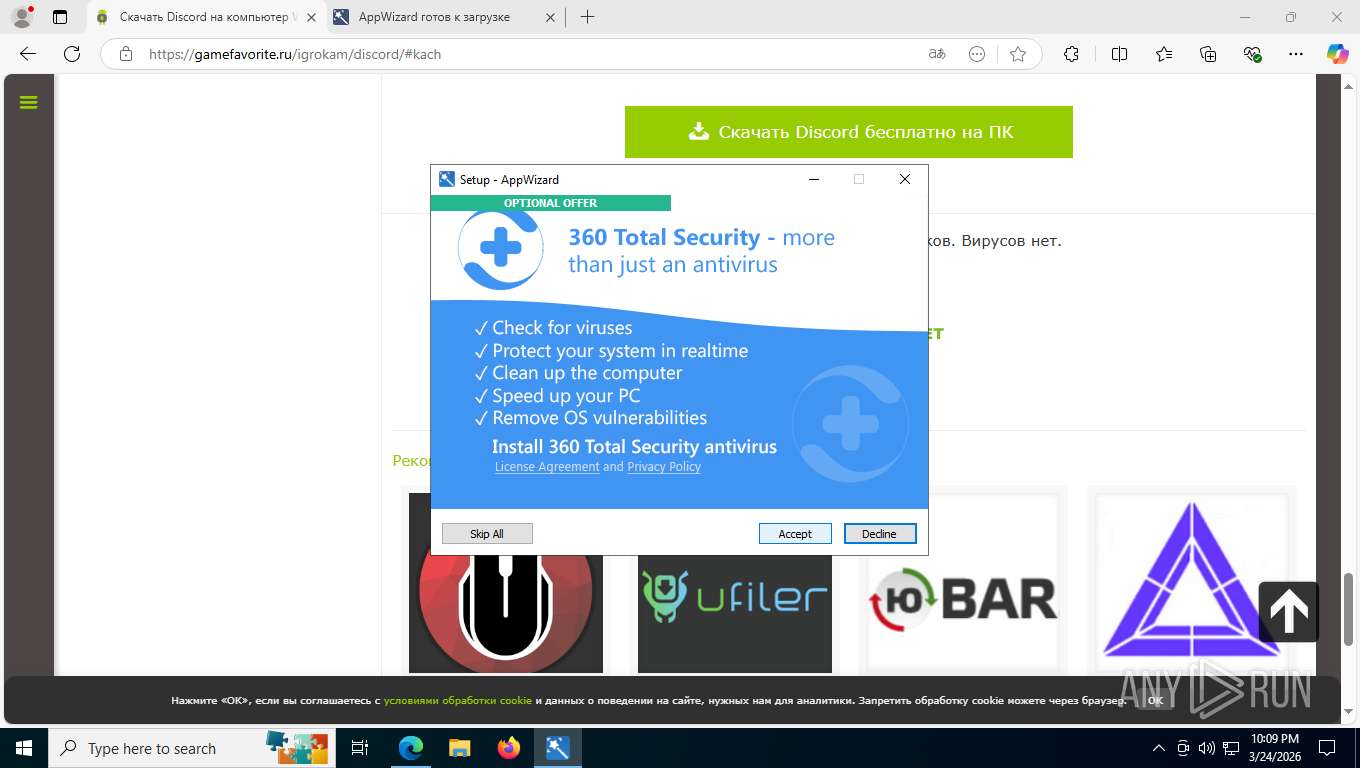This screenshot has height=768, width=1360.
Task: Open the tab actions menu icon
Action: [x=60, y=17]
